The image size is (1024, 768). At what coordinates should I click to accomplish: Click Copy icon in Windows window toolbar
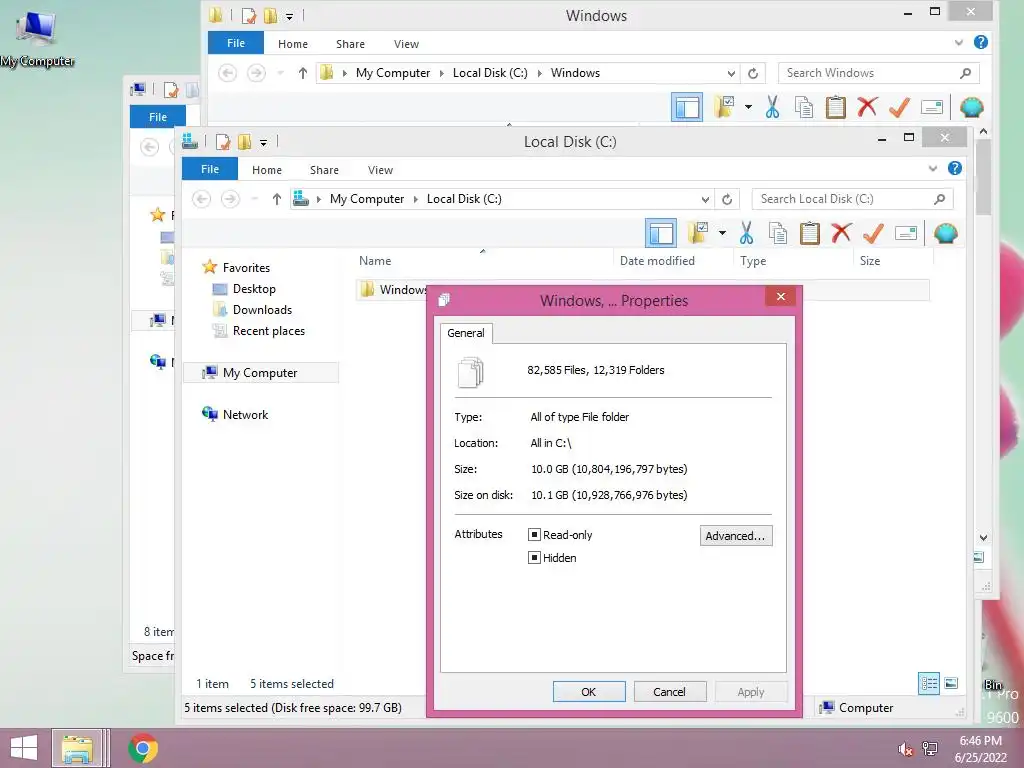tap(803, 107)
